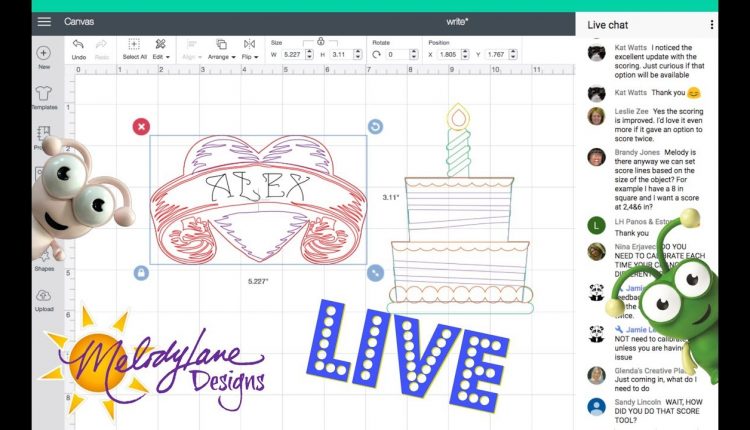Select the candle flame on the cake
Screen dimensions: 750x430
tap(458, 116)
